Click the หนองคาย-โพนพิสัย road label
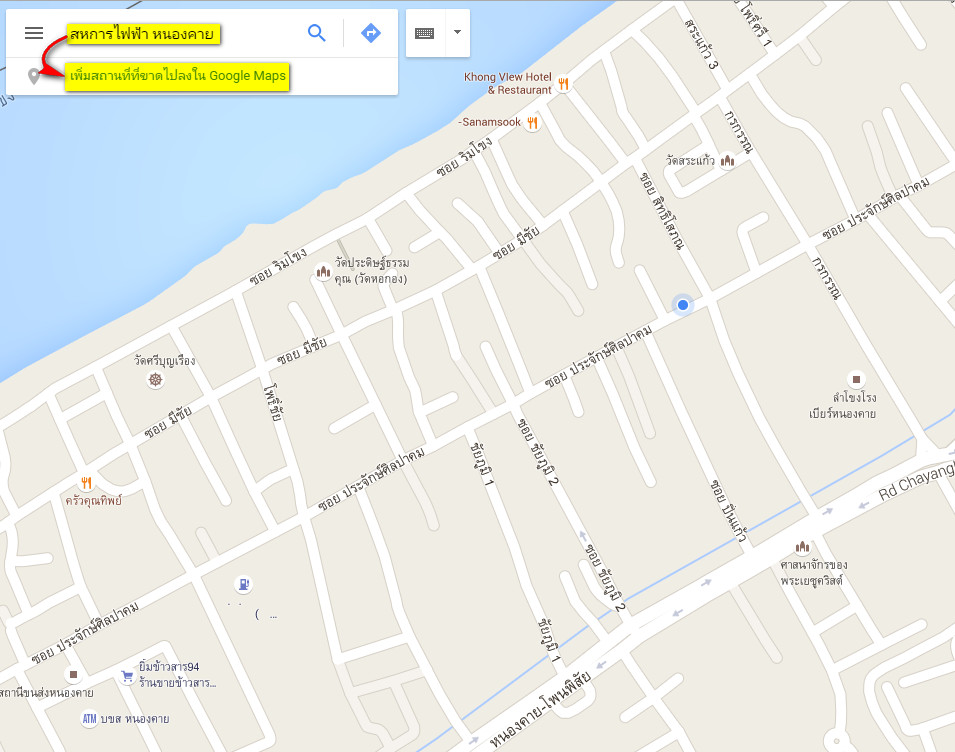This screenshot has height=752, width=955. coord(540,709)
